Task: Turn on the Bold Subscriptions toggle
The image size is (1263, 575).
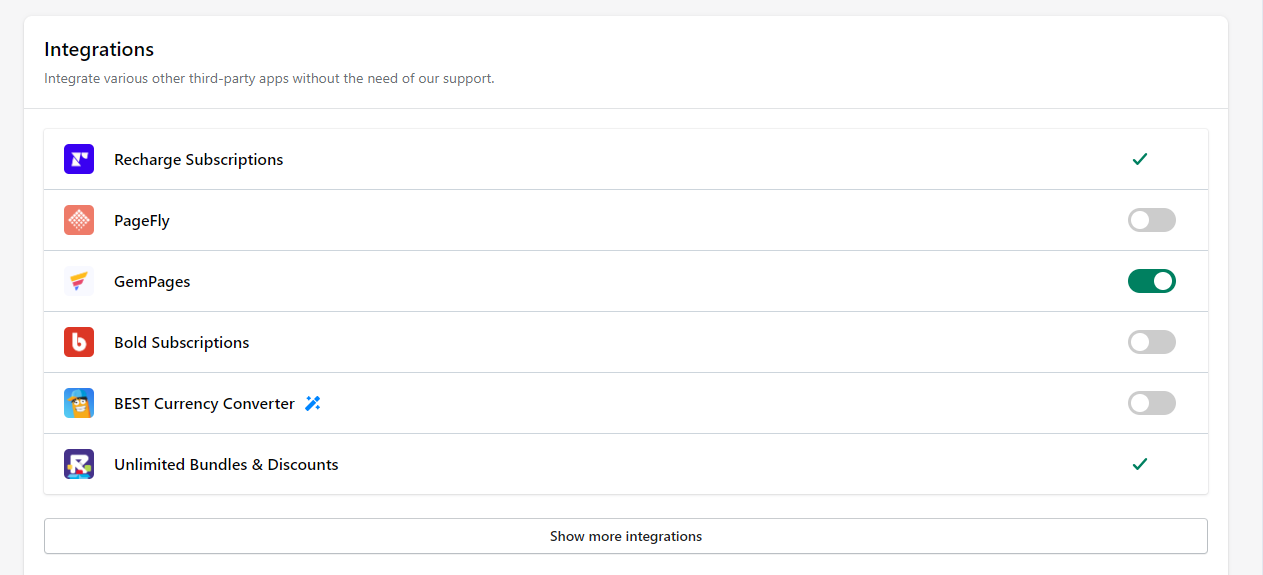Action: point(1151,342)
